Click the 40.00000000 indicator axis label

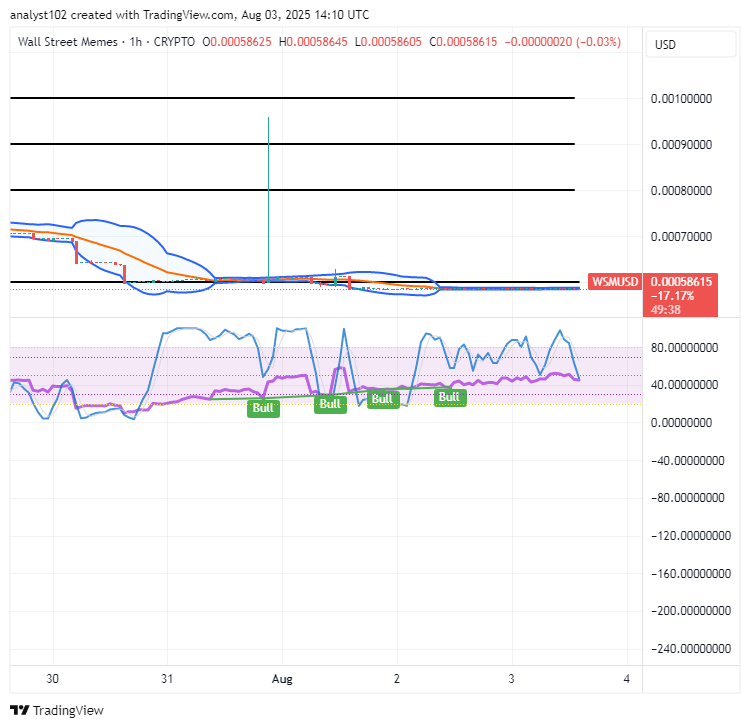tap(684, 385)
